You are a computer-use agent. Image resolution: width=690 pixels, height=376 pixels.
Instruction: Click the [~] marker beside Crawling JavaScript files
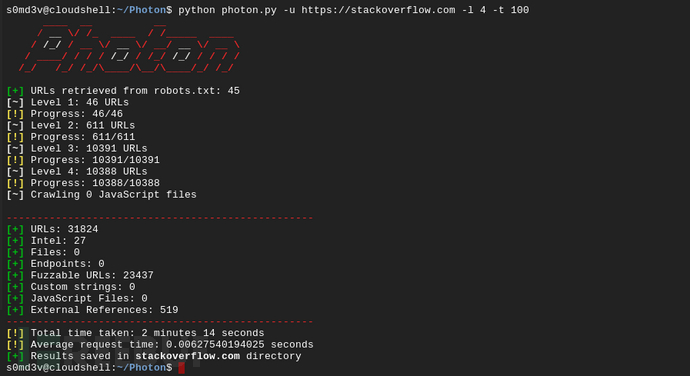pyautogui.click(x=15, y=195)
